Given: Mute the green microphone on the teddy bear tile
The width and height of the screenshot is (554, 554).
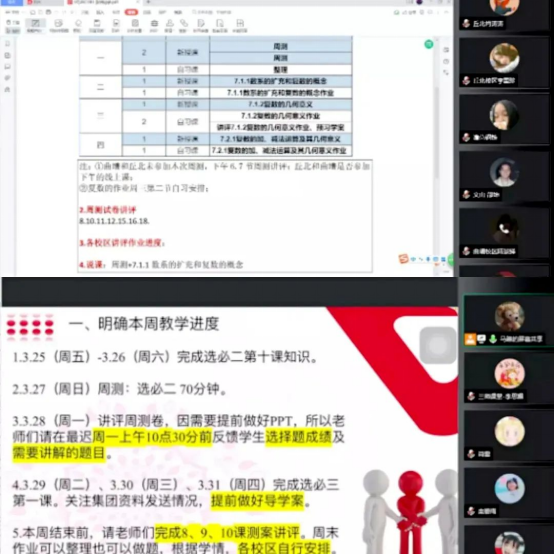Looking at the screenshot, I should pos(493,339).
